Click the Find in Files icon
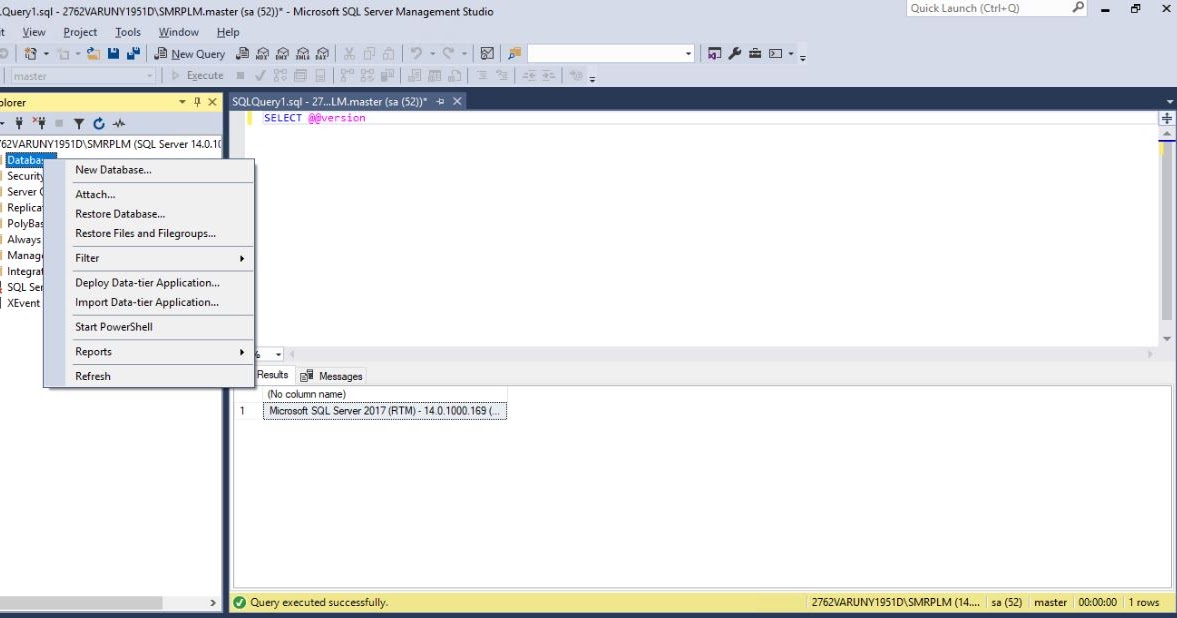This screenshot has width=1177, height=618. pyautogui.click(x=514, y=54)
